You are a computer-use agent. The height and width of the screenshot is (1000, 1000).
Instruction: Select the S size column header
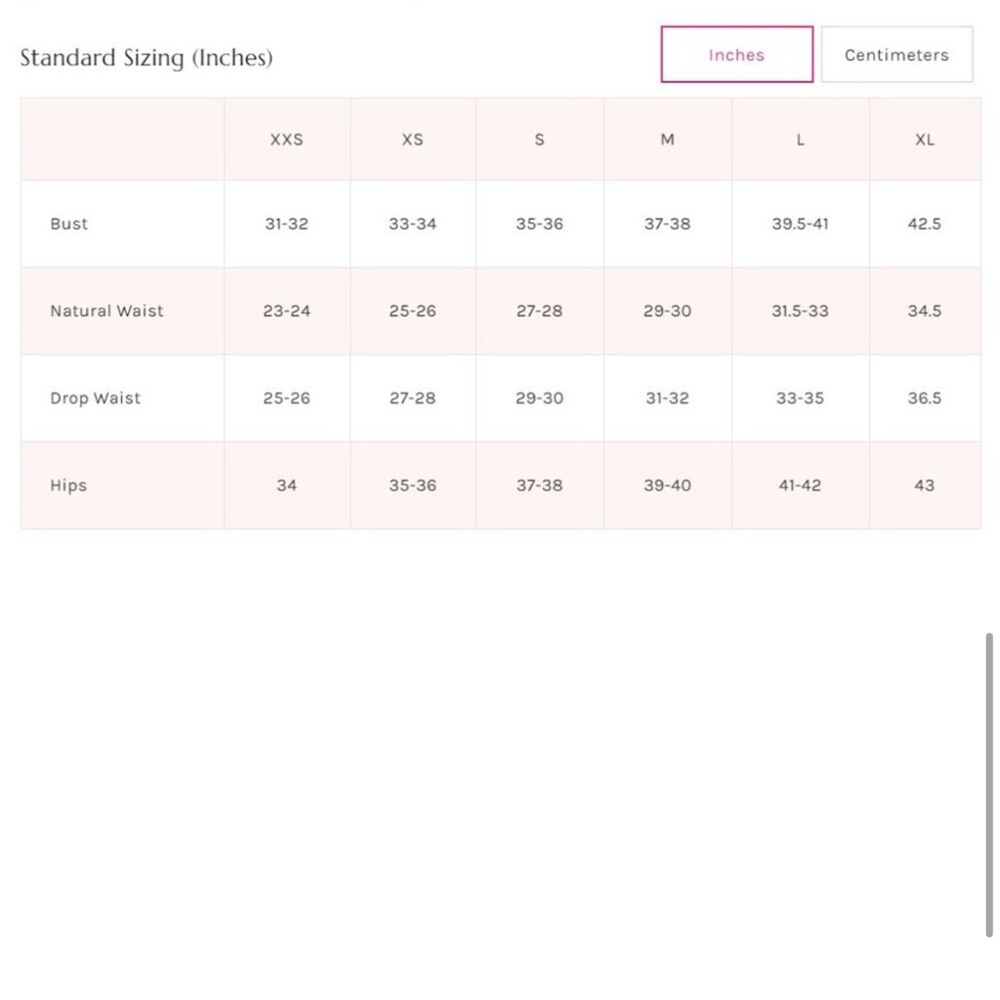[540, 140]
